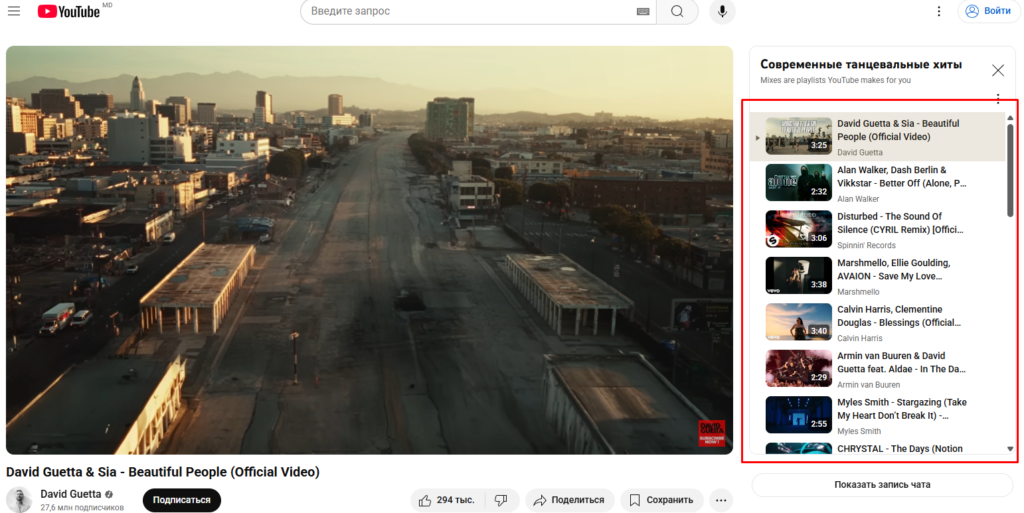Open playlist panel three-dot options menu

click(x=997, y=99)
